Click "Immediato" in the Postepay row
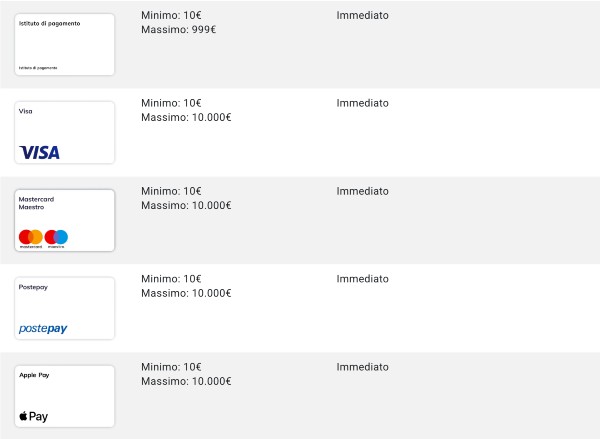The width and height of the screenshot is (600, 439). [363, 279]
